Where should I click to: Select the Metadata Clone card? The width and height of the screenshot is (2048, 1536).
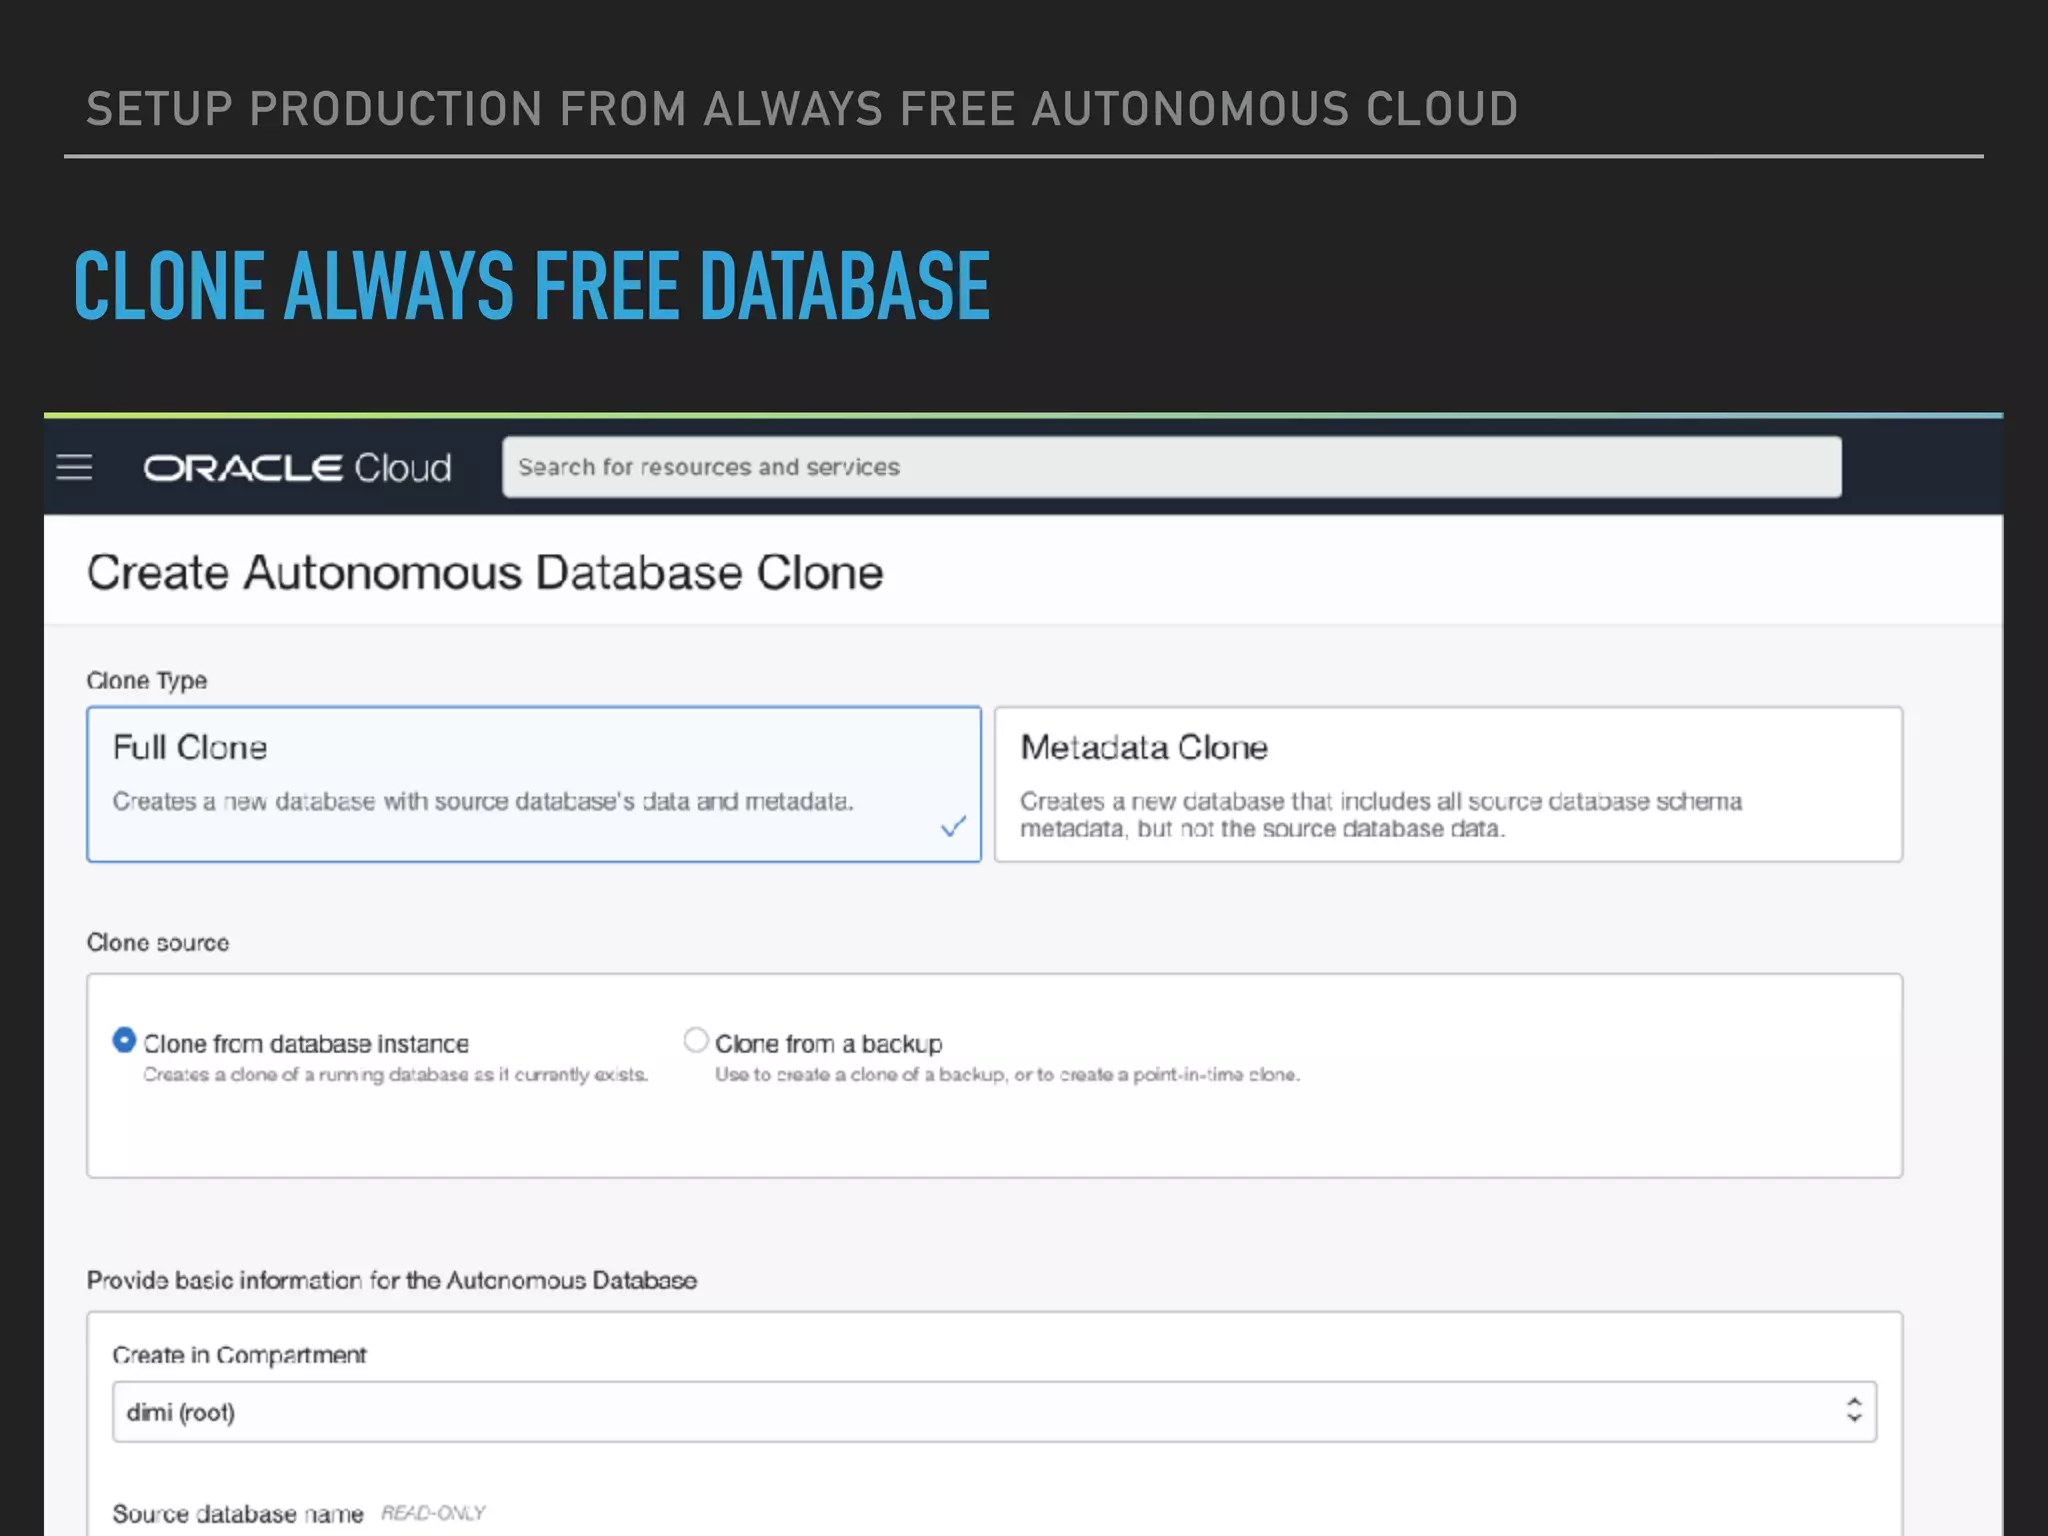click(x=1448, y=784)
